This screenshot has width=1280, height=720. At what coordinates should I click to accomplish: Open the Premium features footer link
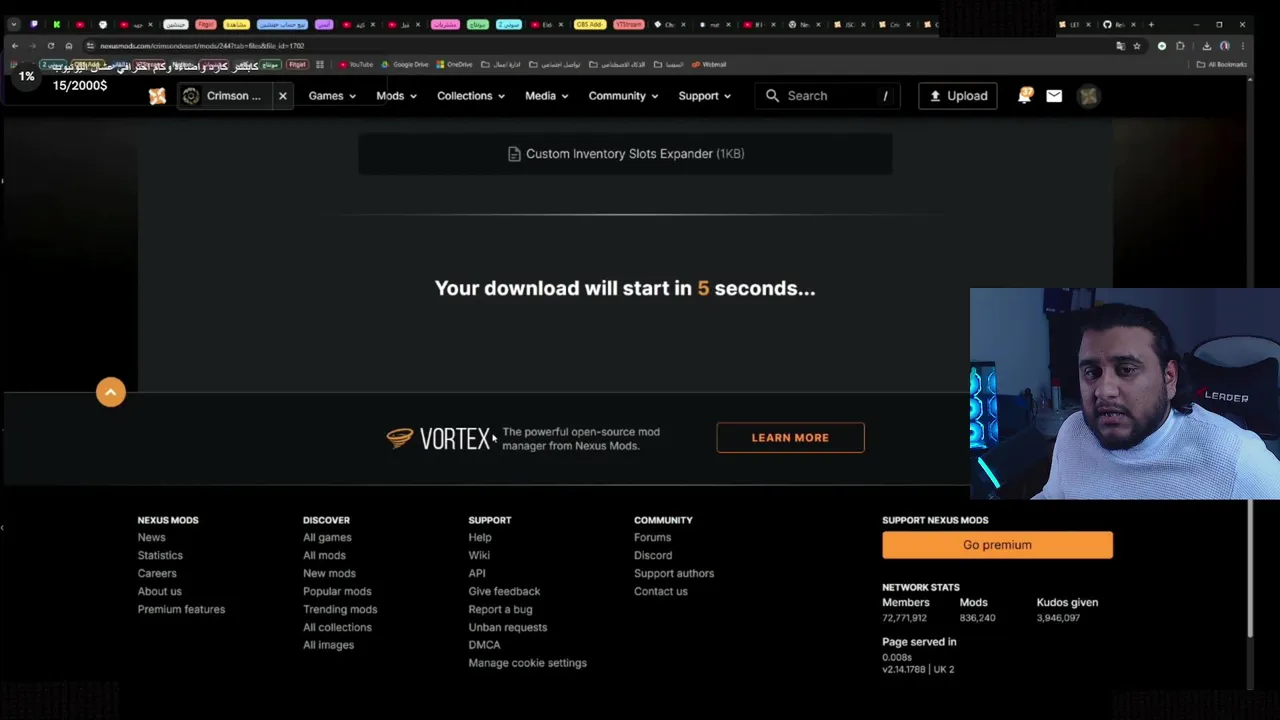(181, 610)
